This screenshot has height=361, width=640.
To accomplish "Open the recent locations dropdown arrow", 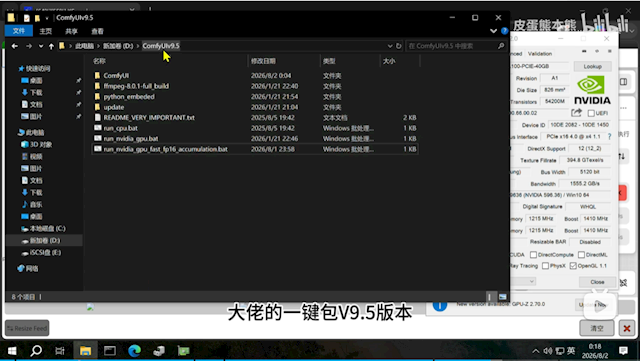I will [x=41, y=46].
